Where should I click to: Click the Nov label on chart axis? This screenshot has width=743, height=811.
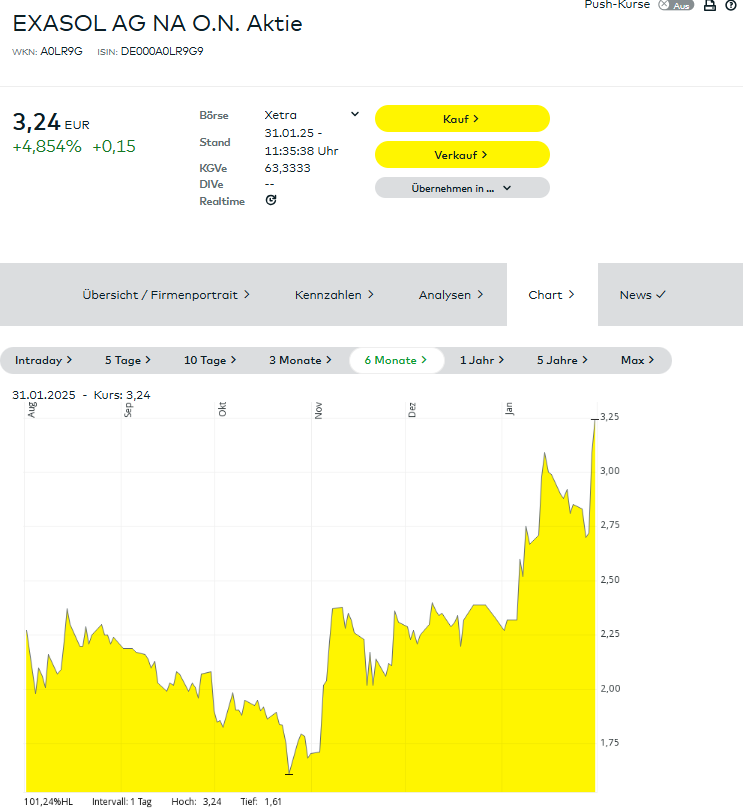pos(319,410)
